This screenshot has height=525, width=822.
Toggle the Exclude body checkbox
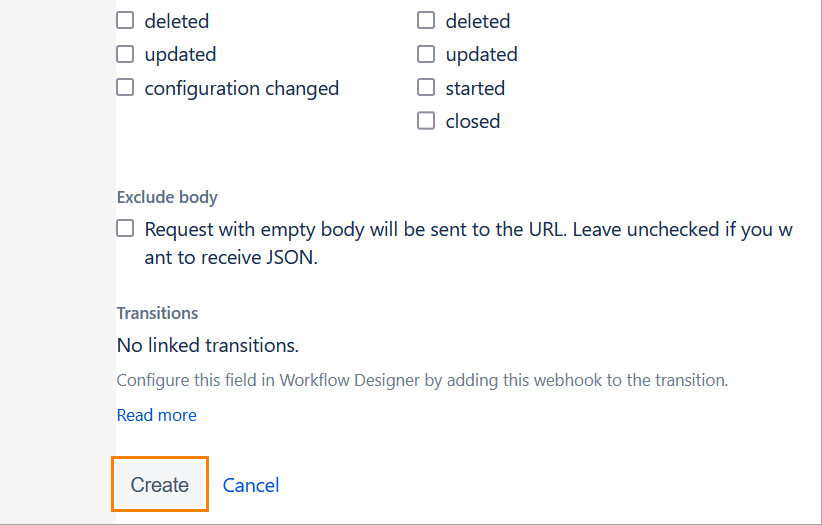pos(125,229)
